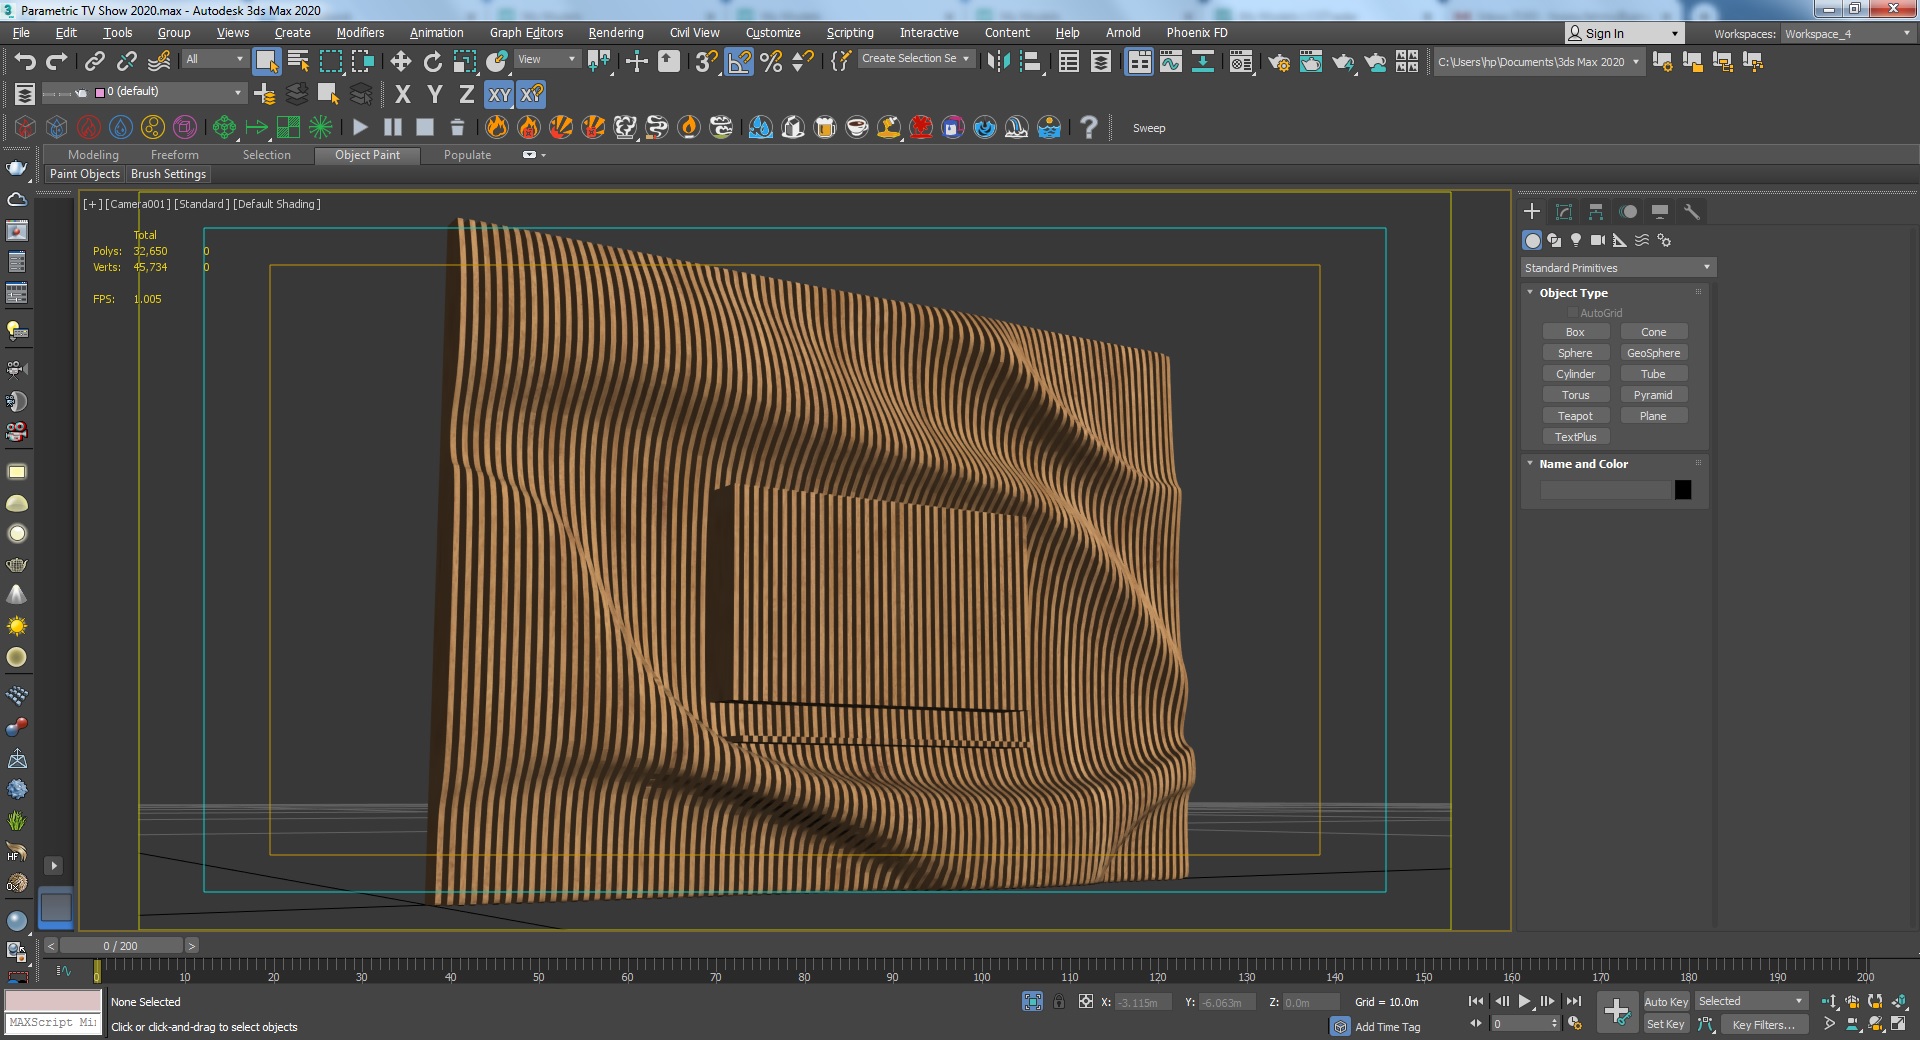Open the Modify panel tab icon
Image resolution: width=1920 pixels, height=1040 pixels.
click(1564, 212)
